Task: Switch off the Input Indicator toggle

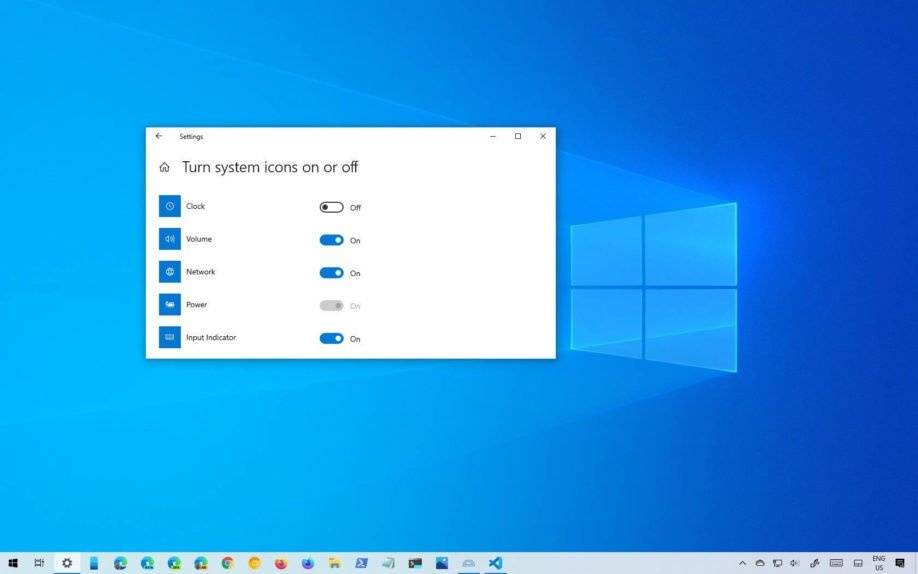Action: [331, 338]
